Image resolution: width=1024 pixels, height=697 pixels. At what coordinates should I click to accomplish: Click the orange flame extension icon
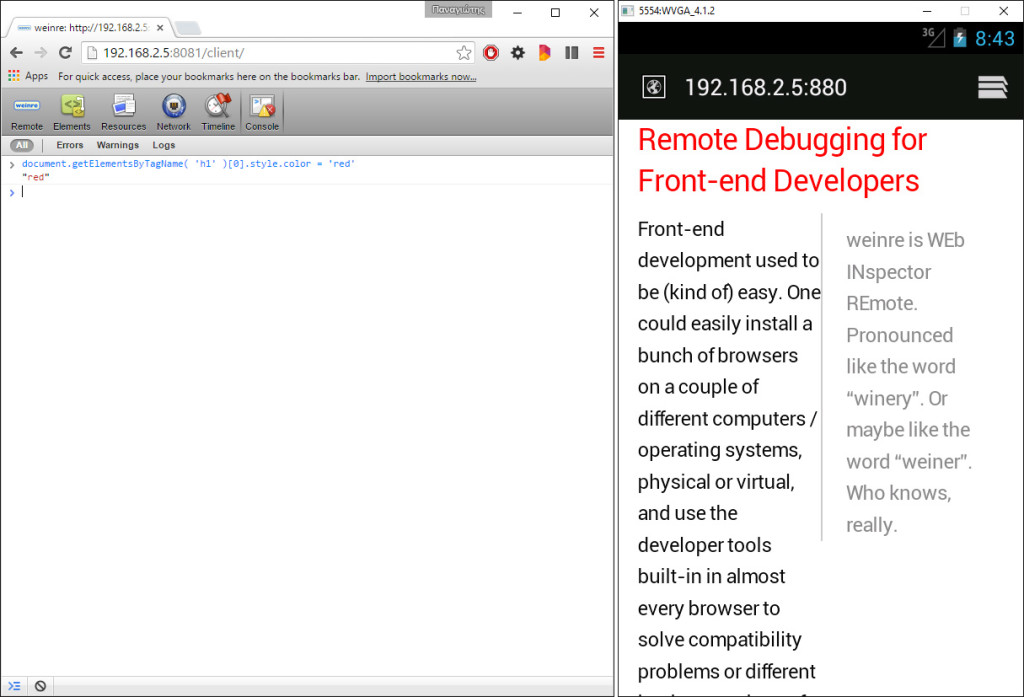click(x=544, y=53)
